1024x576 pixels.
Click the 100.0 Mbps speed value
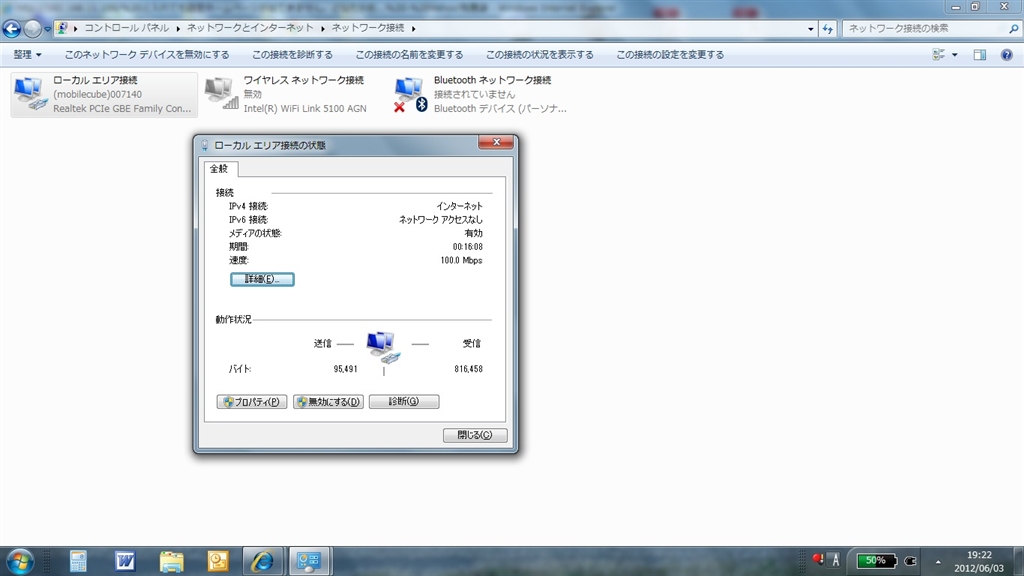461,261
